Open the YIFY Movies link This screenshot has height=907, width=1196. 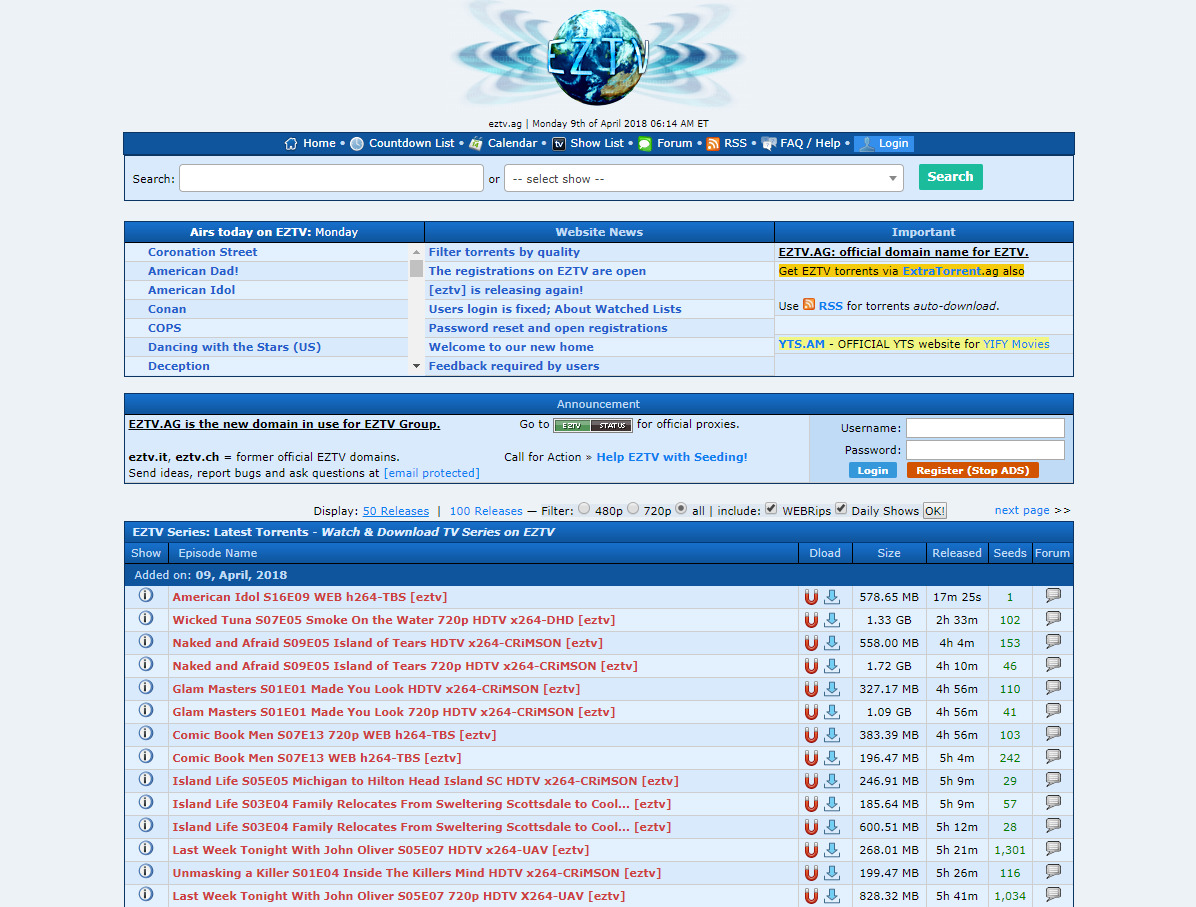point(1016,344)
